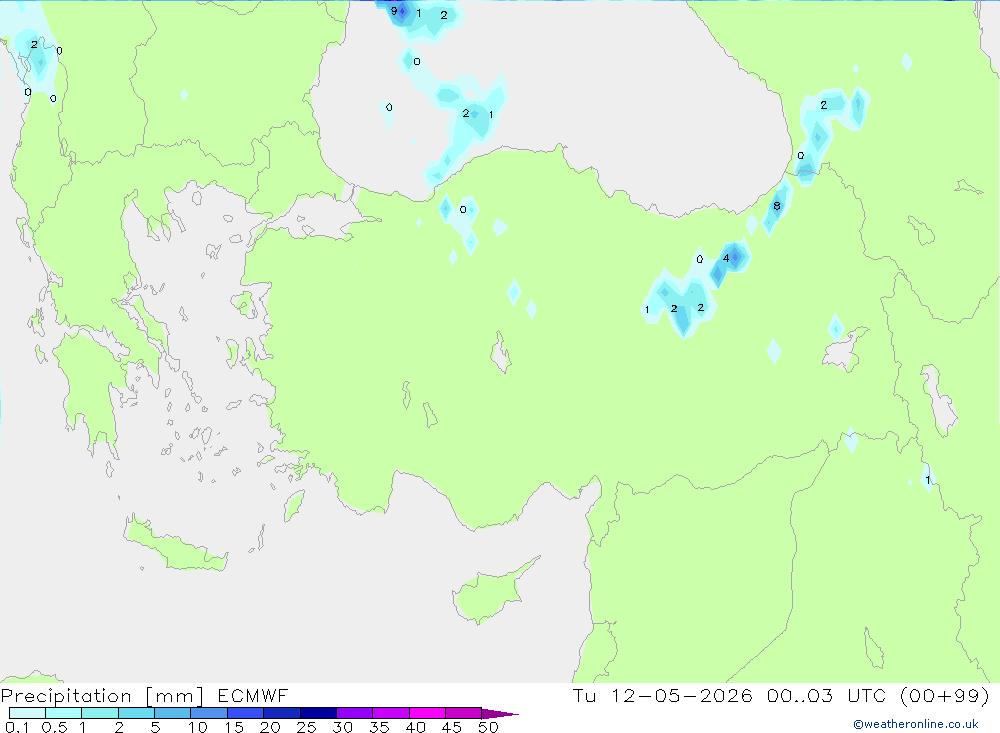
Task: Open the weatheronline.co.uk copyright link
Action: click(916, 724)
